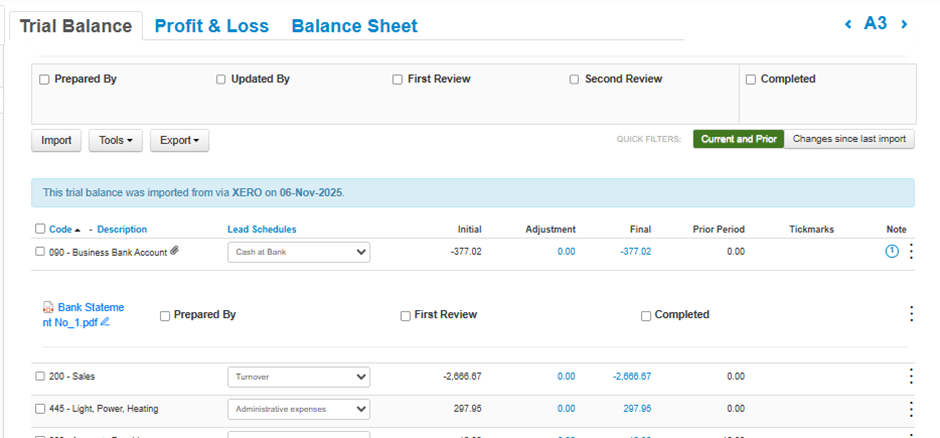The height and width of the screenshot is (438, 940).
Task: Open the note icon on the Business Bank Account row
Action: pyautogui.click(x=892, y=251)
